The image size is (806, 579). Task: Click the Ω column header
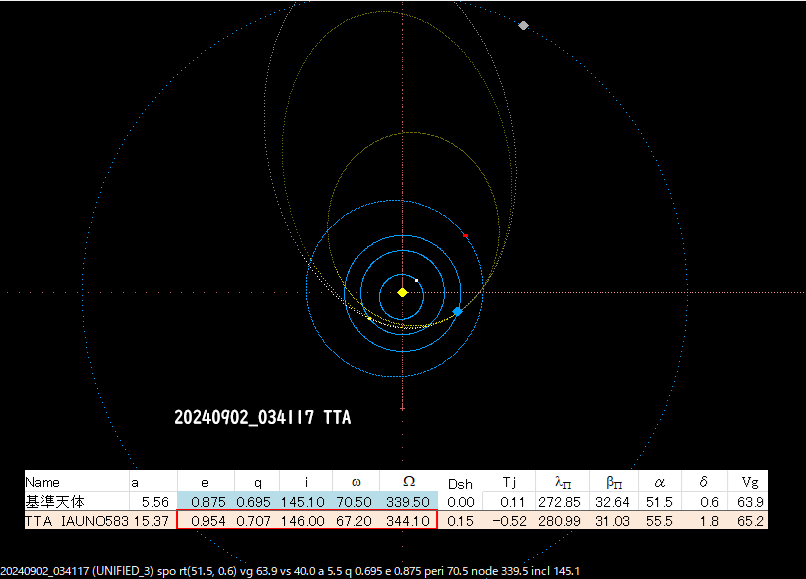click(x=408, y=482)
